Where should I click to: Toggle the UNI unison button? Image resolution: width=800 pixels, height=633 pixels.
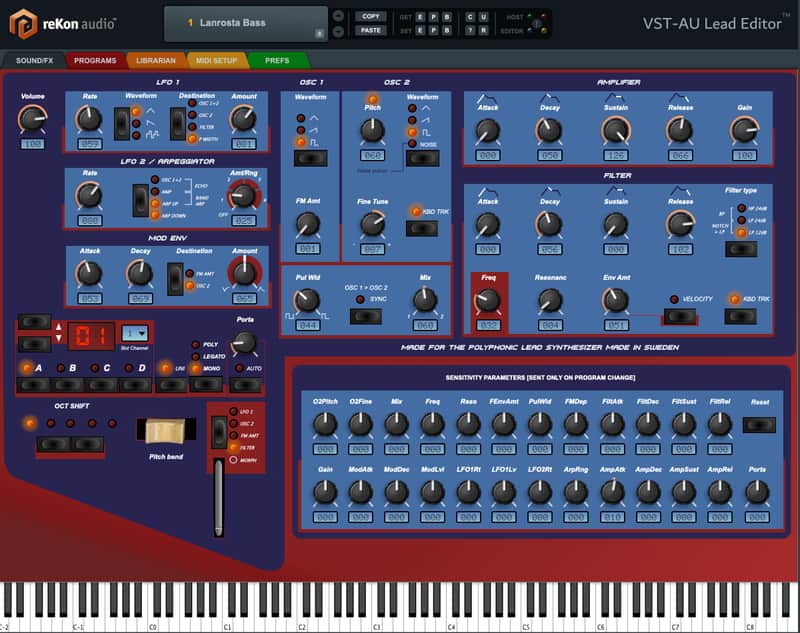coord(171,385)
